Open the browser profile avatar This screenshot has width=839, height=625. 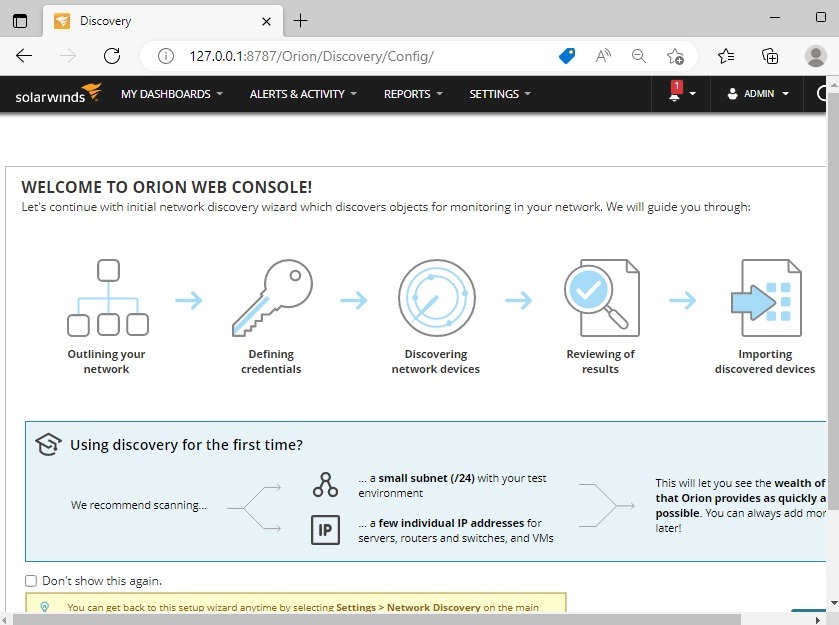(x=815, y=56)
